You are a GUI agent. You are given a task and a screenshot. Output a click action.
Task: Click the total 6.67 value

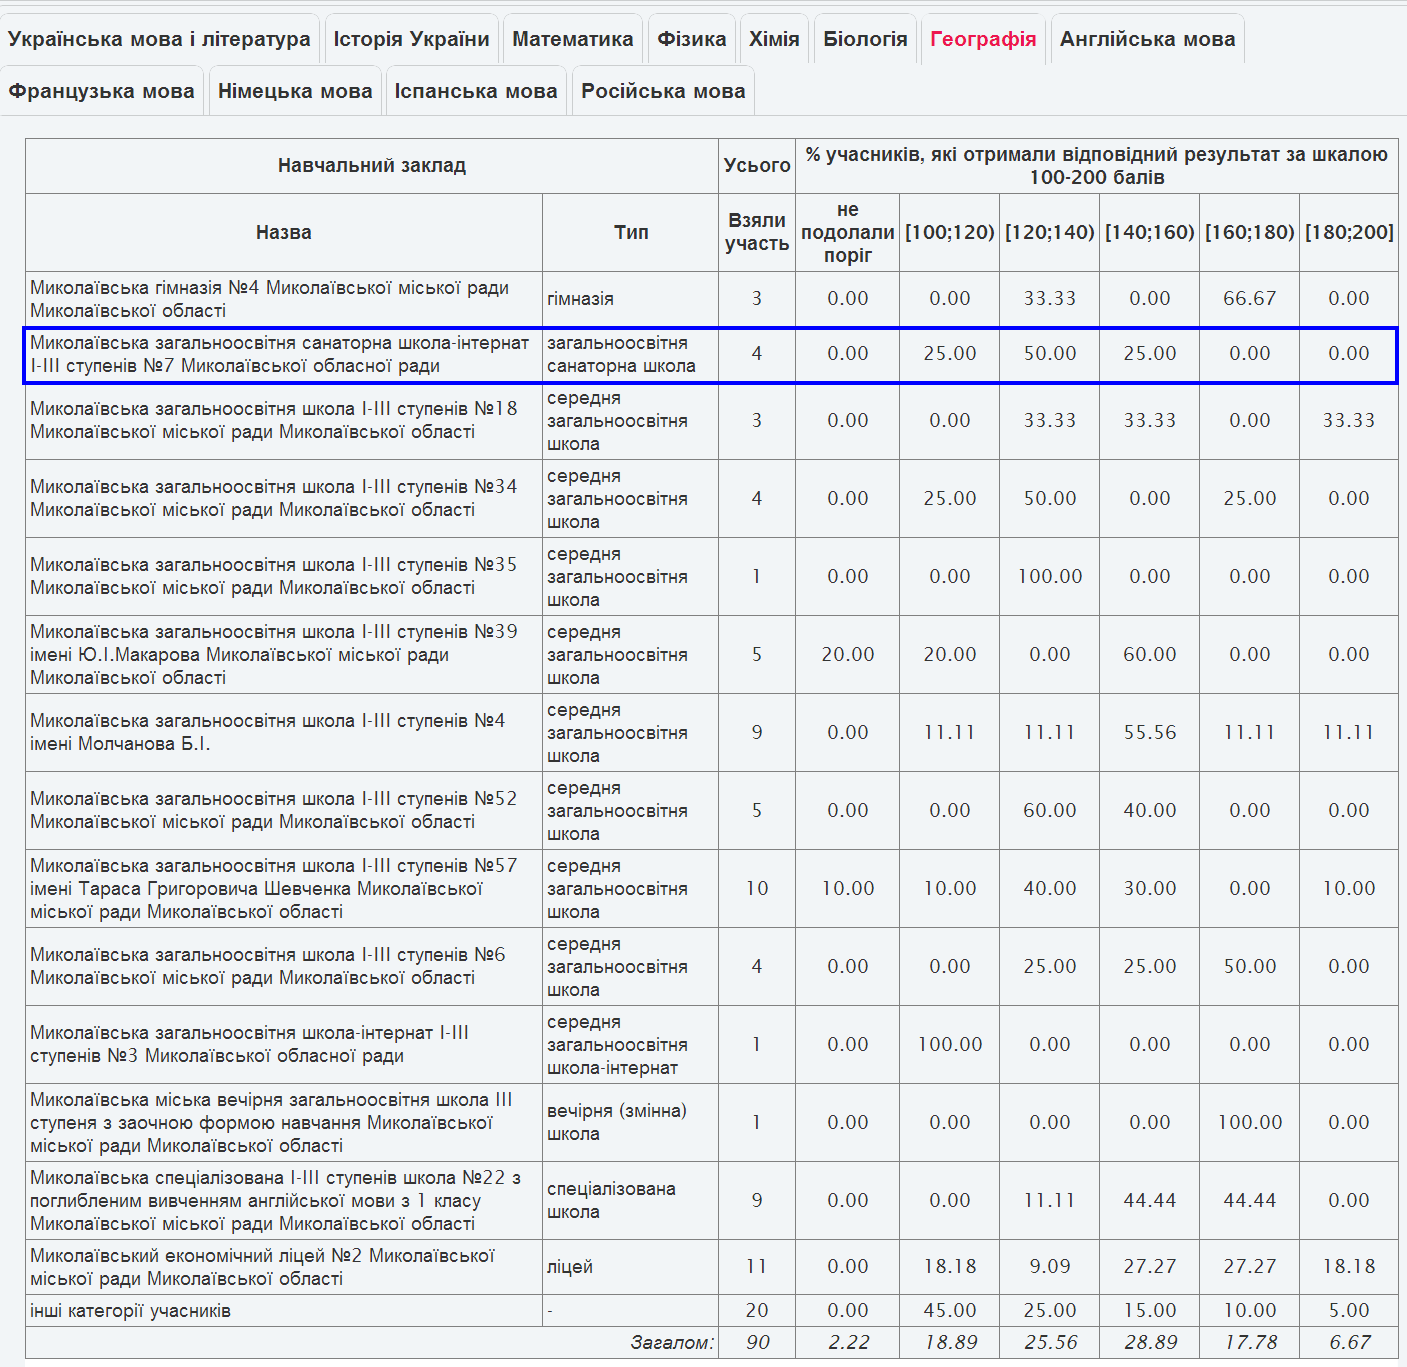click(x=1349, y=1343)
